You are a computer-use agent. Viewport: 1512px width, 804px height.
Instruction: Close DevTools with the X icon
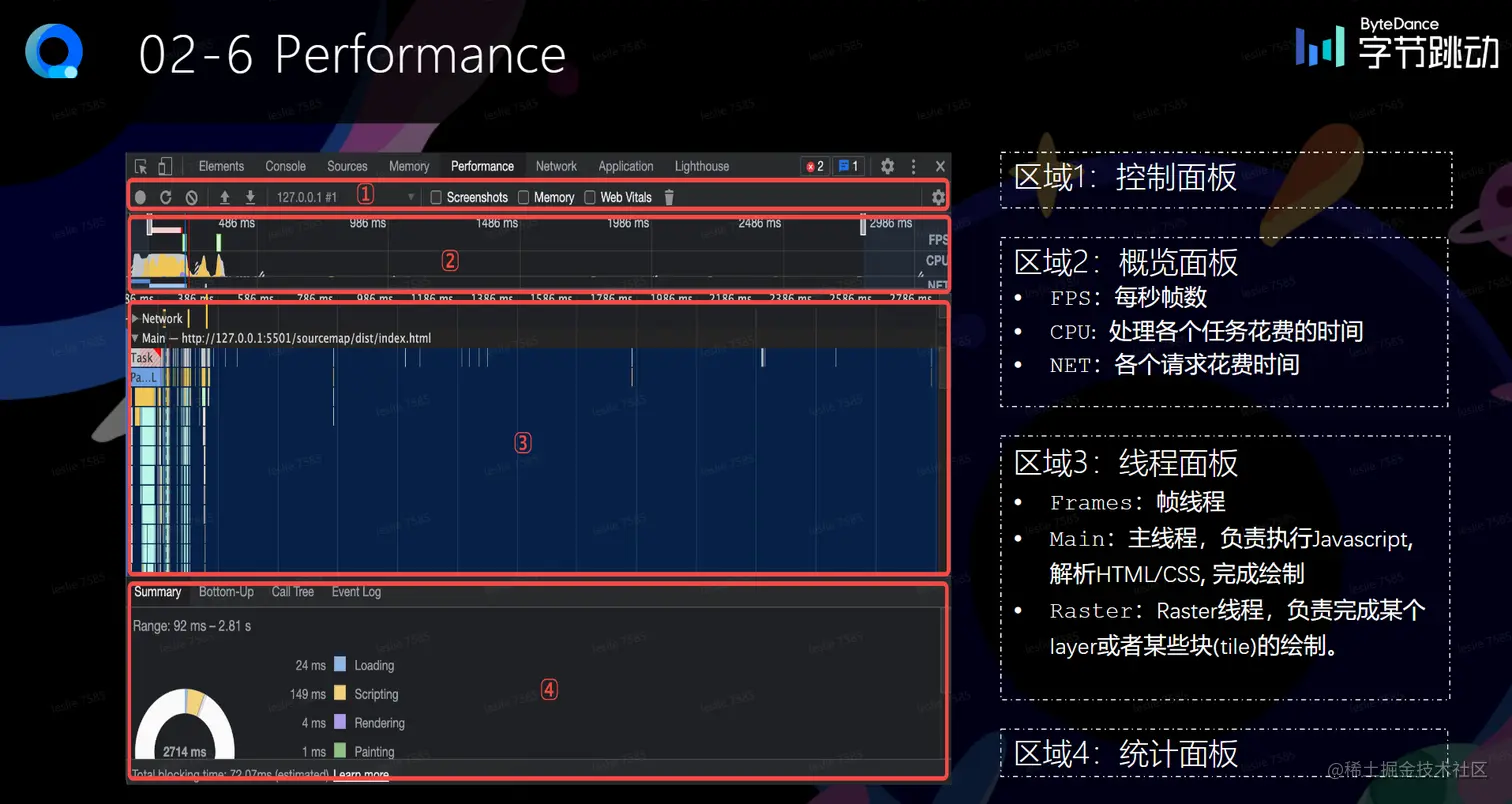(x=940, y=166)
